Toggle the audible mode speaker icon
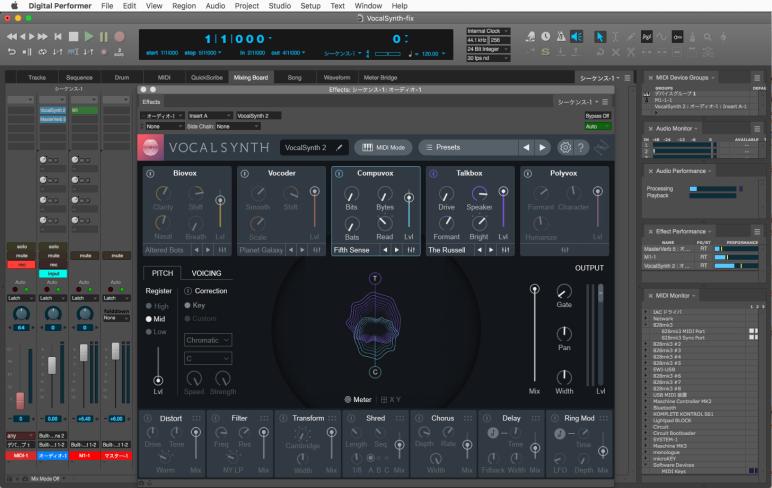772x488 pixels. pyautogui.click(x=576, y=36)
